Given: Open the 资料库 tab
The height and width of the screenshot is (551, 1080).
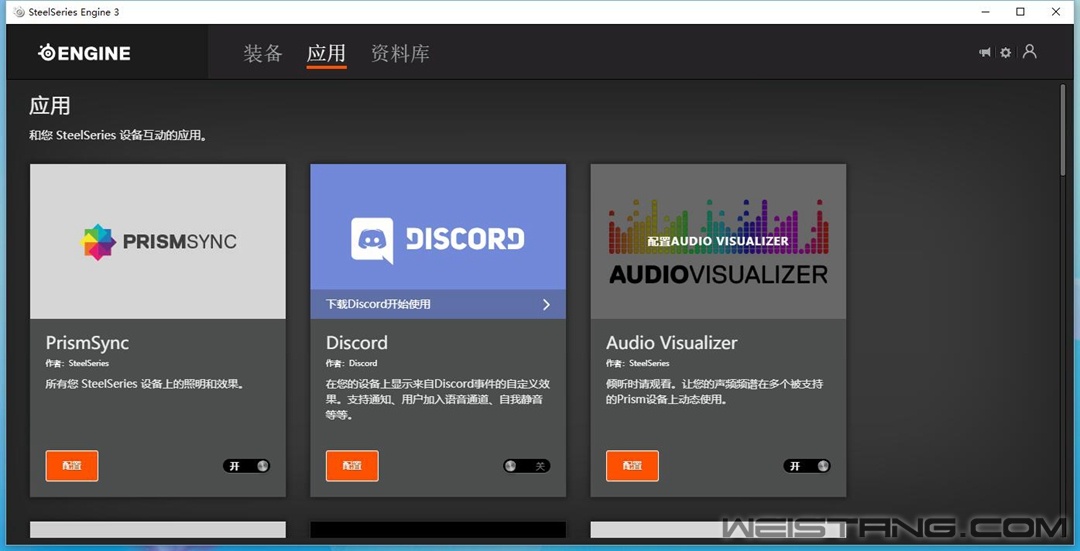Looking at the screenshot, I should [x=400, y=53].
